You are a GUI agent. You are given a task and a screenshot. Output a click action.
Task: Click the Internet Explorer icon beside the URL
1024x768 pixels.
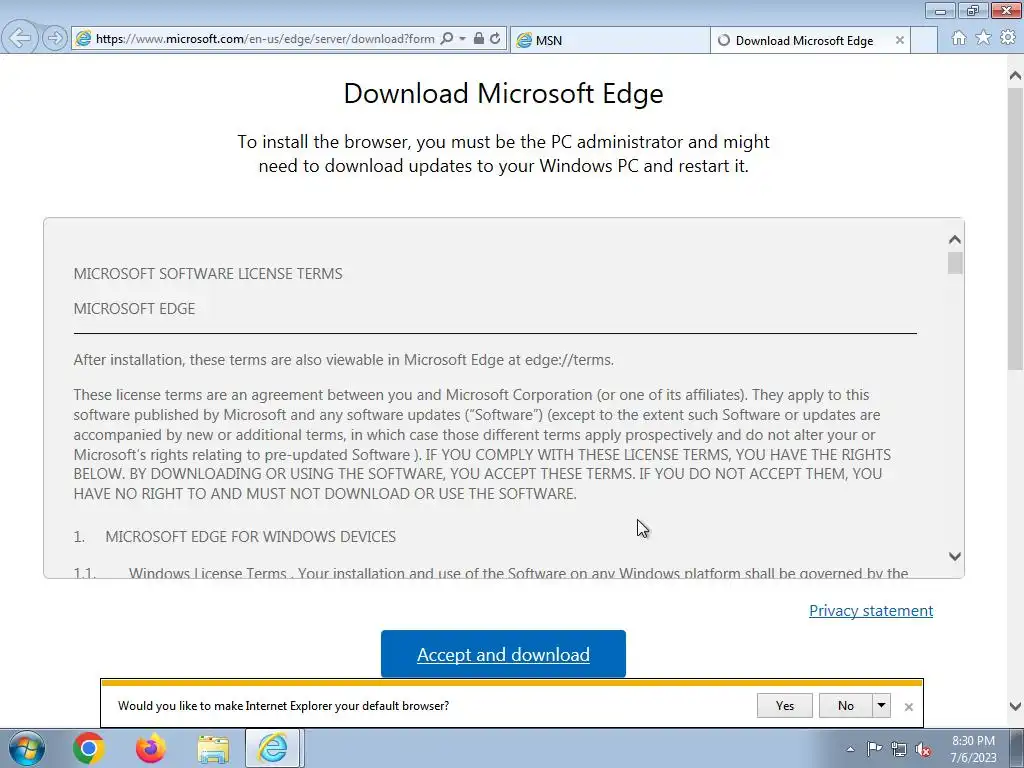[83, 39]
